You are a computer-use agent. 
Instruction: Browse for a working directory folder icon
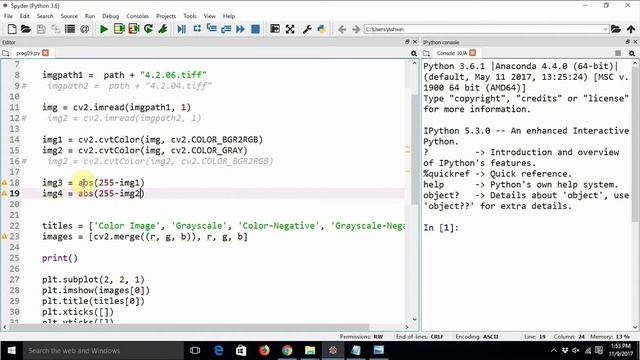point(616,29)
